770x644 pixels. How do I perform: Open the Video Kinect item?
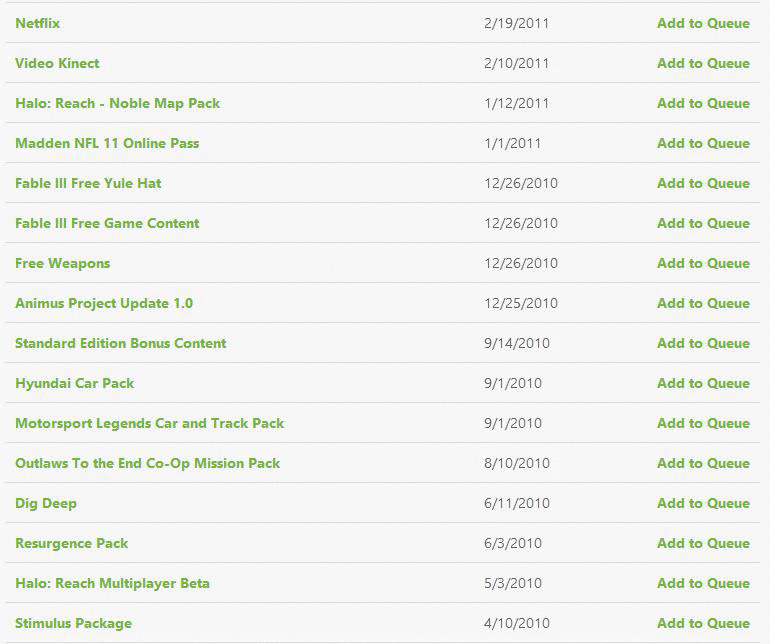(57, 63)
